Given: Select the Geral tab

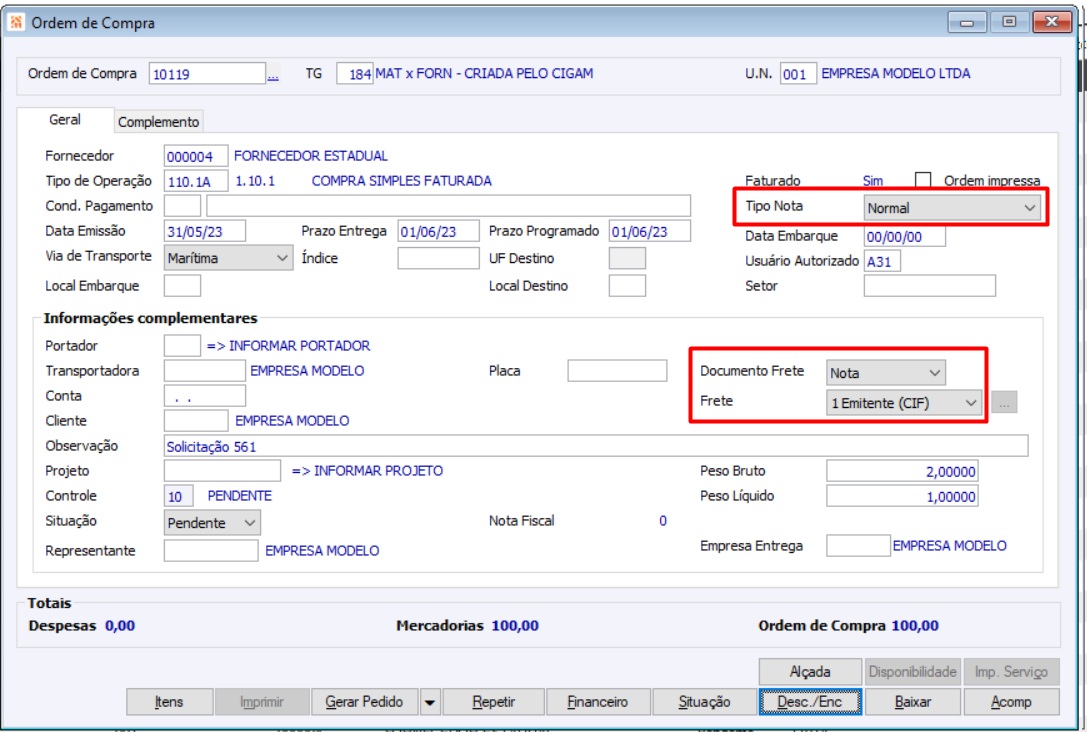Looking at the screenshot, I should [x=64, y=120].
